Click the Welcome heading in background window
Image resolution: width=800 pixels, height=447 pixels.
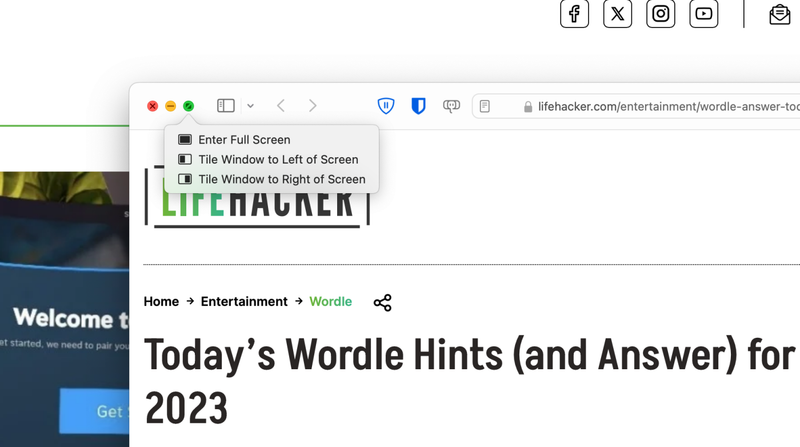pos(71,318)
